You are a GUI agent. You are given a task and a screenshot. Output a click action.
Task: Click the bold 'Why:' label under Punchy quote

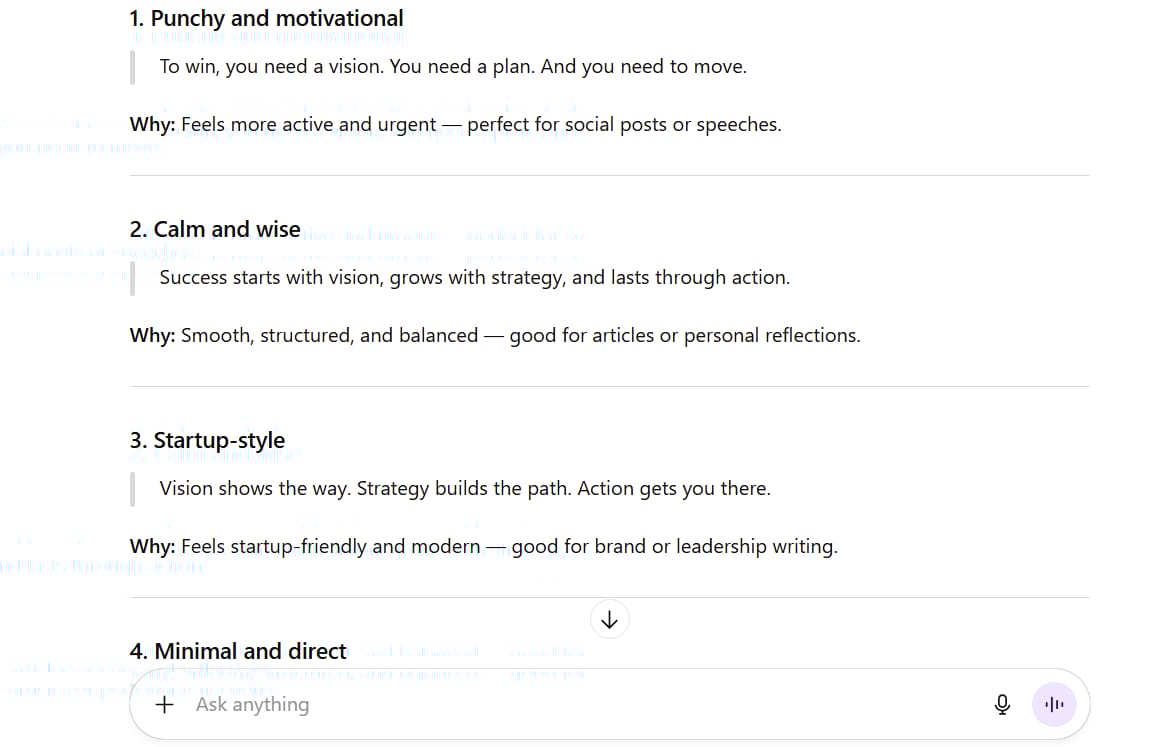tap(152, 125)
